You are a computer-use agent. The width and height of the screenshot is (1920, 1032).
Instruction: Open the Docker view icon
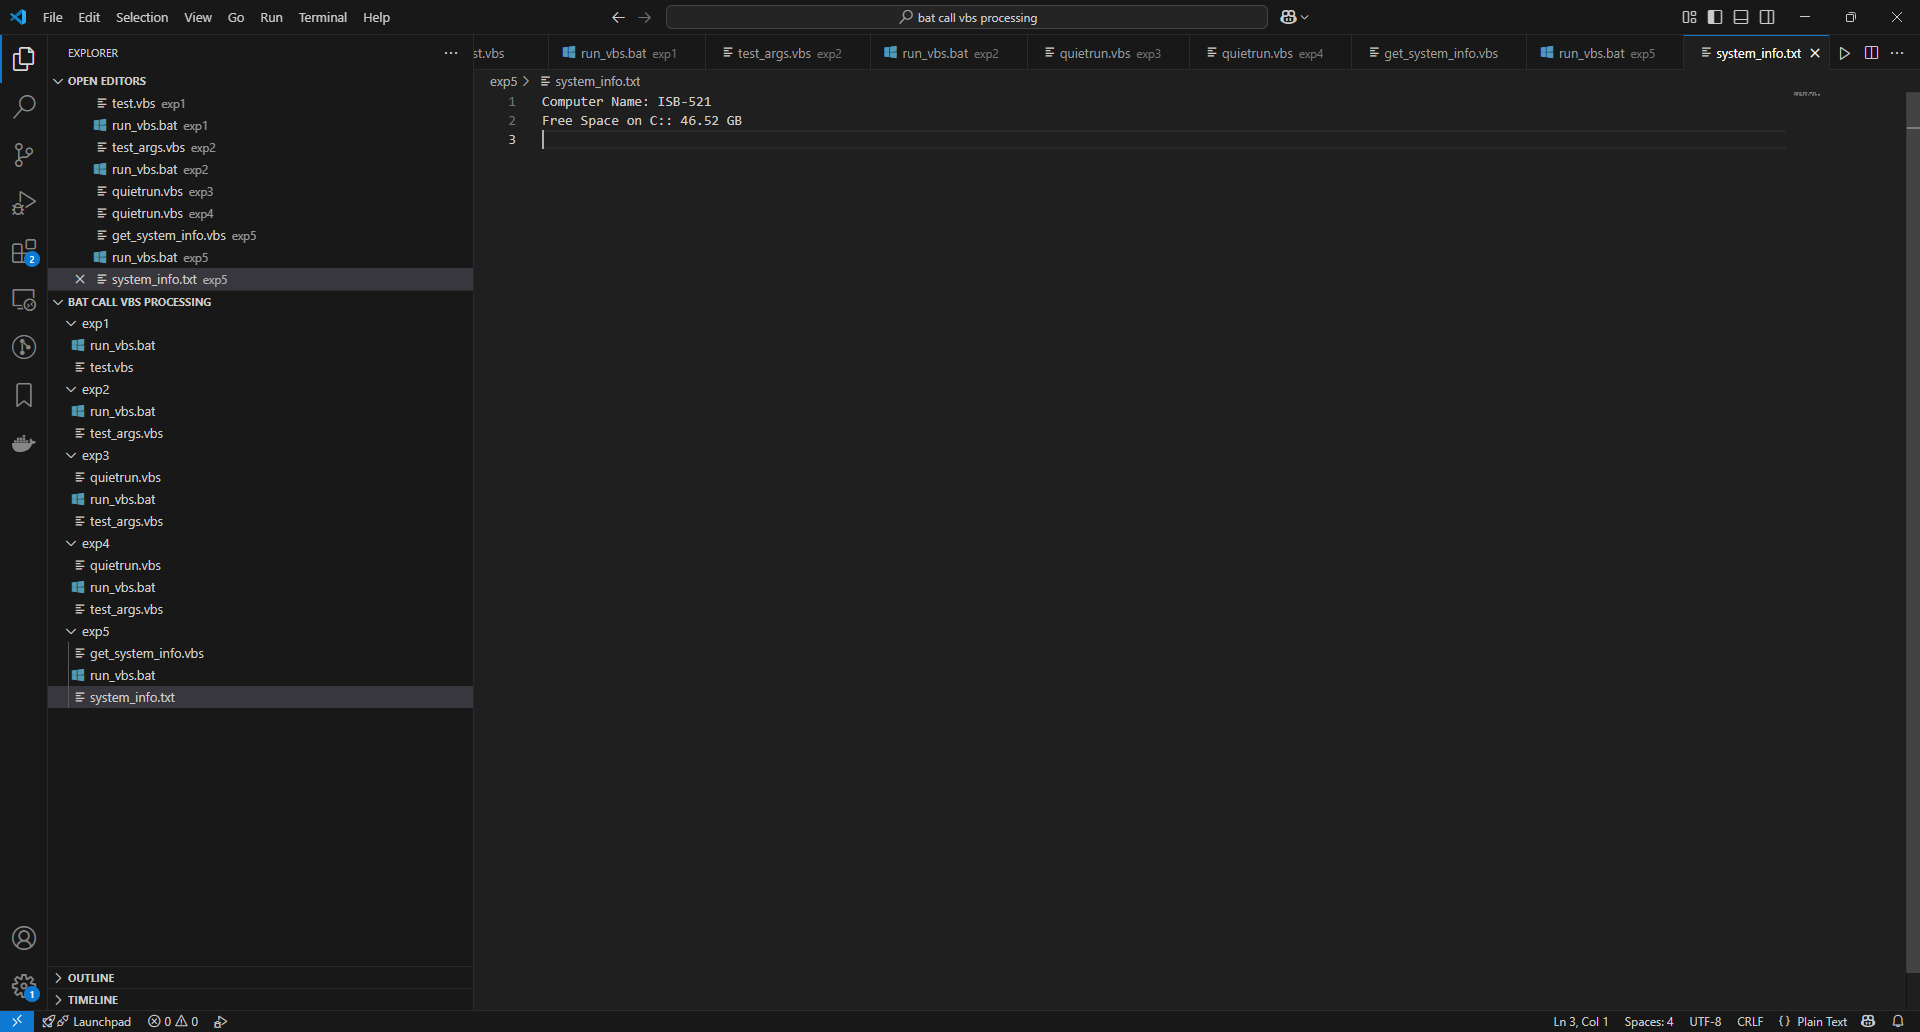click(x=24, y=443)
